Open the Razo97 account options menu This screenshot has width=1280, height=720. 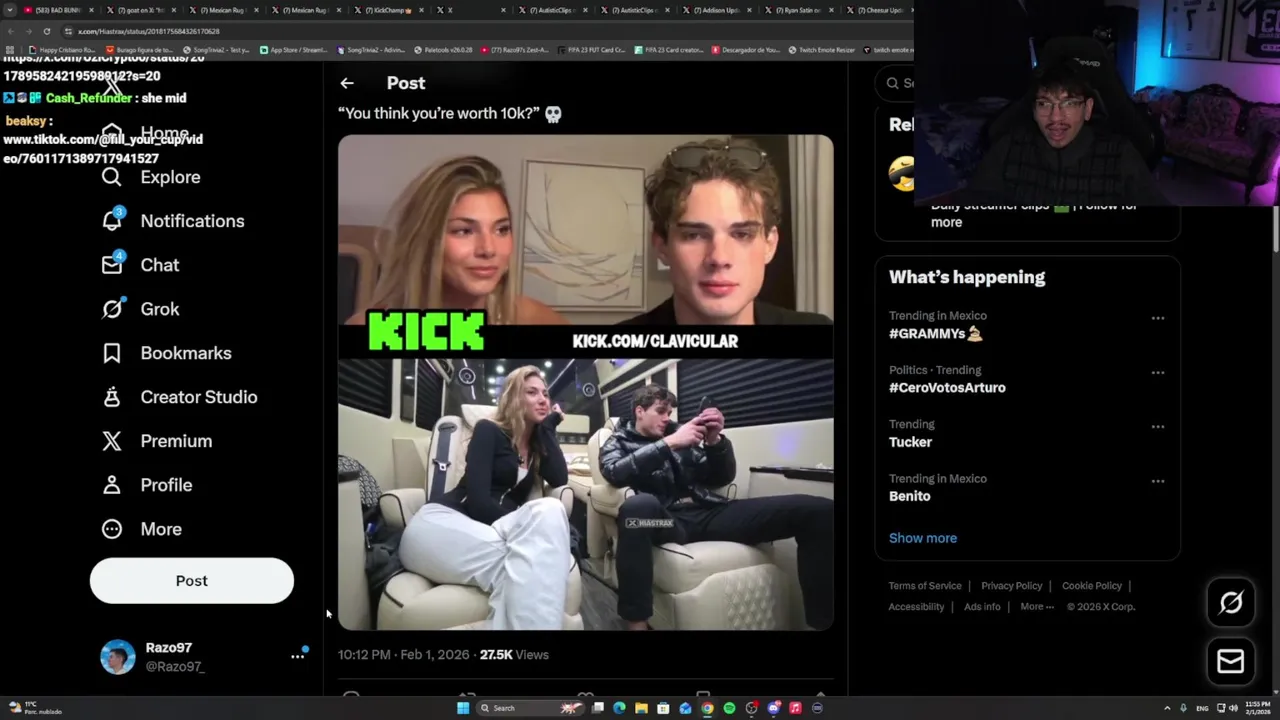[297, 656]
